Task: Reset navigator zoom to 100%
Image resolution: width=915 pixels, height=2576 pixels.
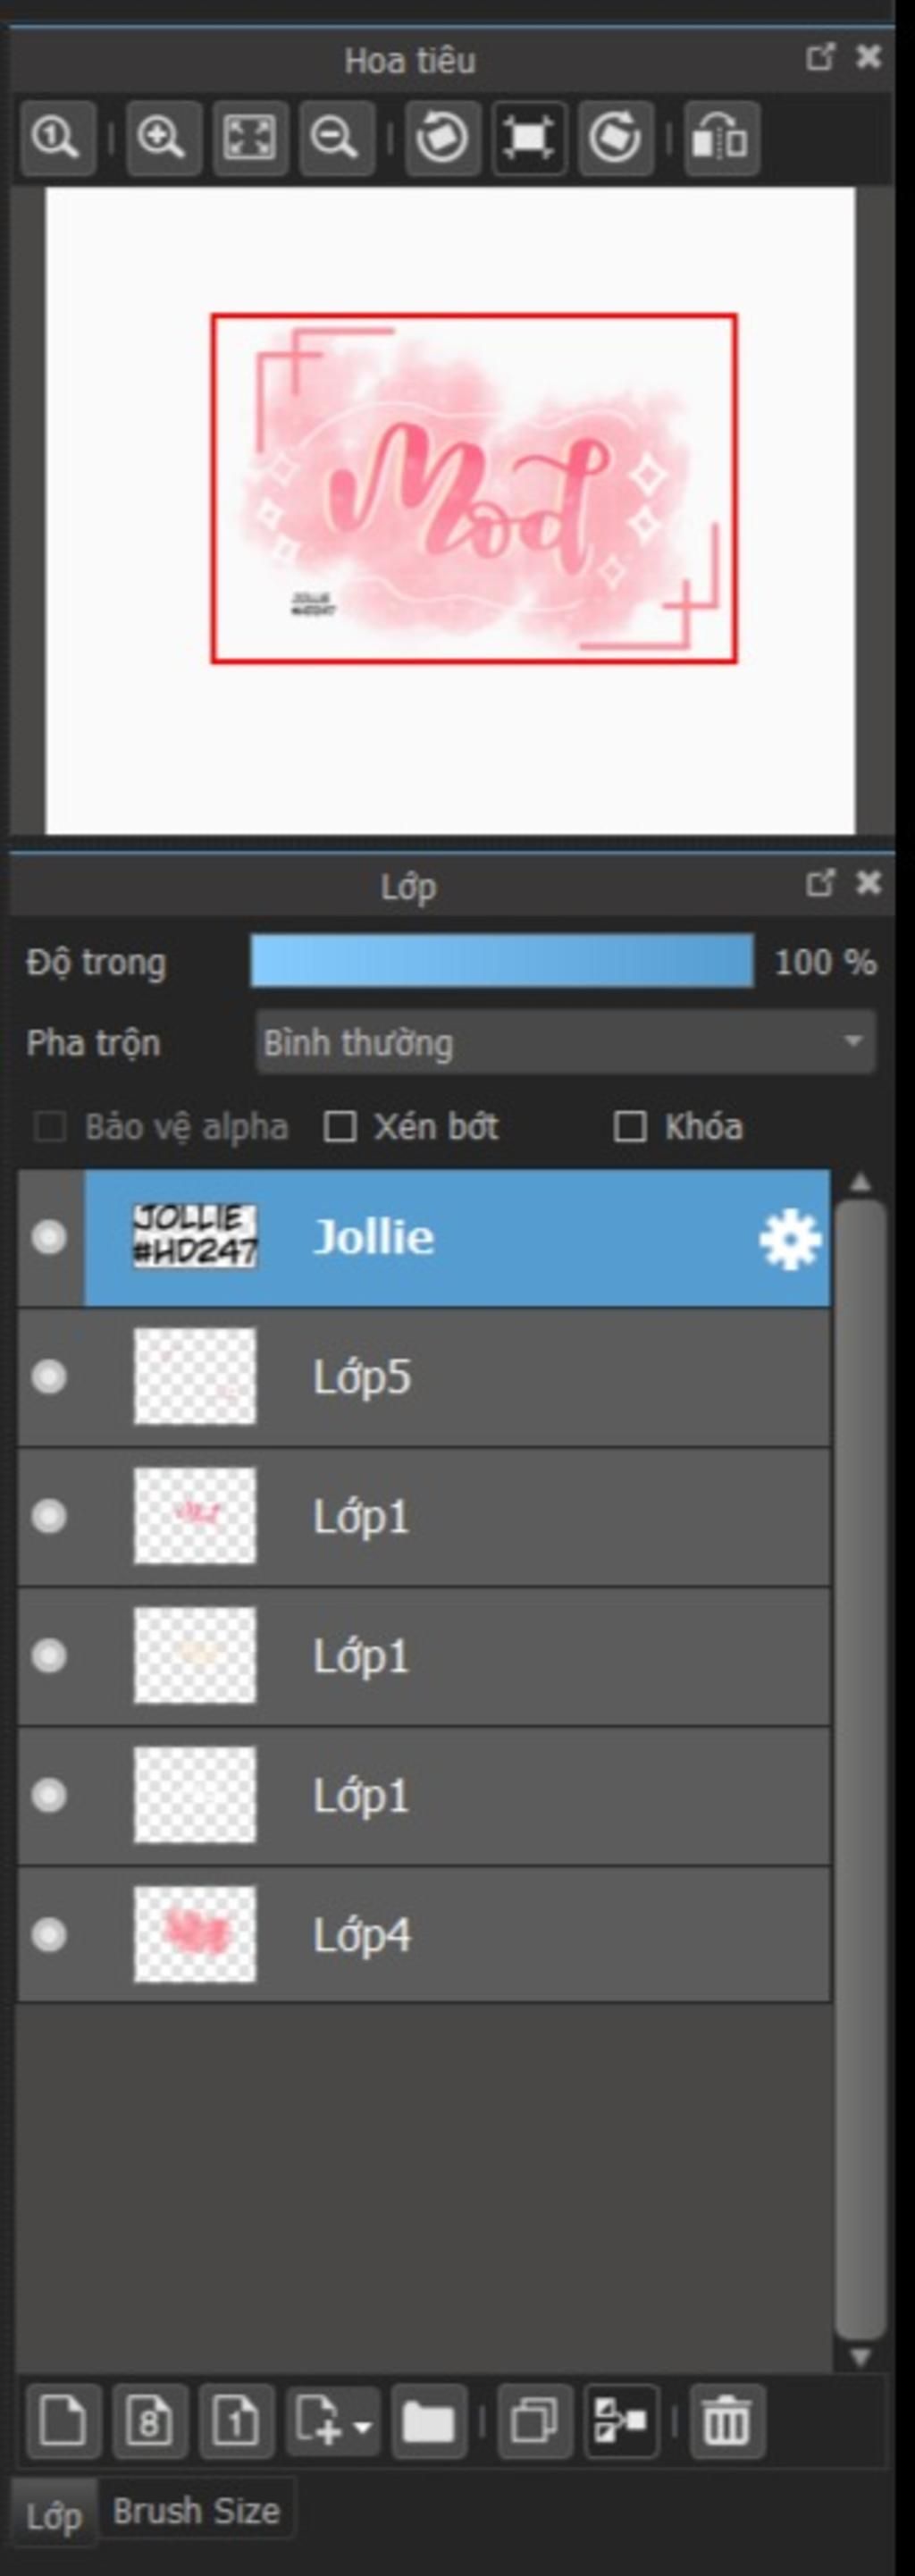Action: 57,137
